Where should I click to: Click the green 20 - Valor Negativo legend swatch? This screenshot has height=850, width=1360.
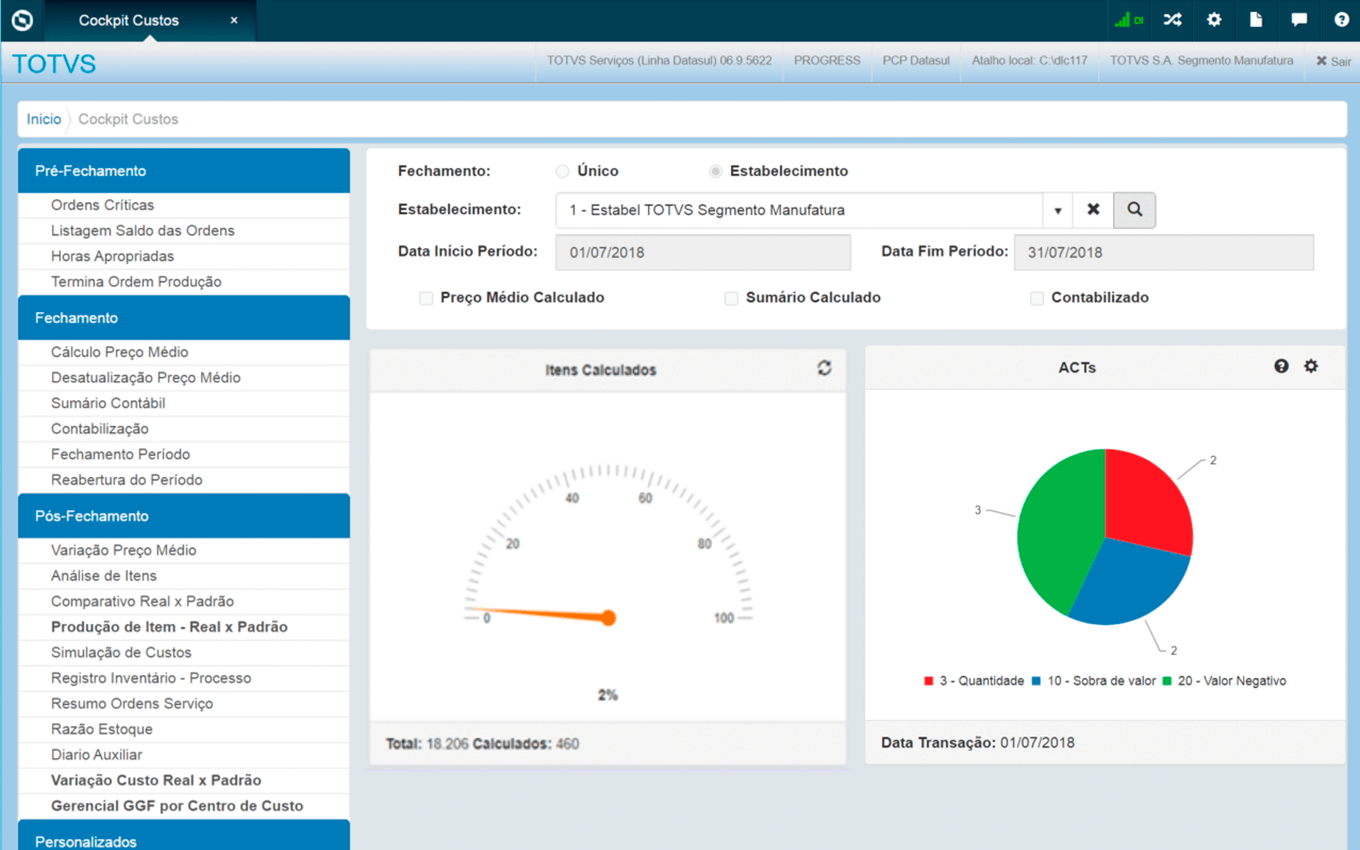point(1167,681)
